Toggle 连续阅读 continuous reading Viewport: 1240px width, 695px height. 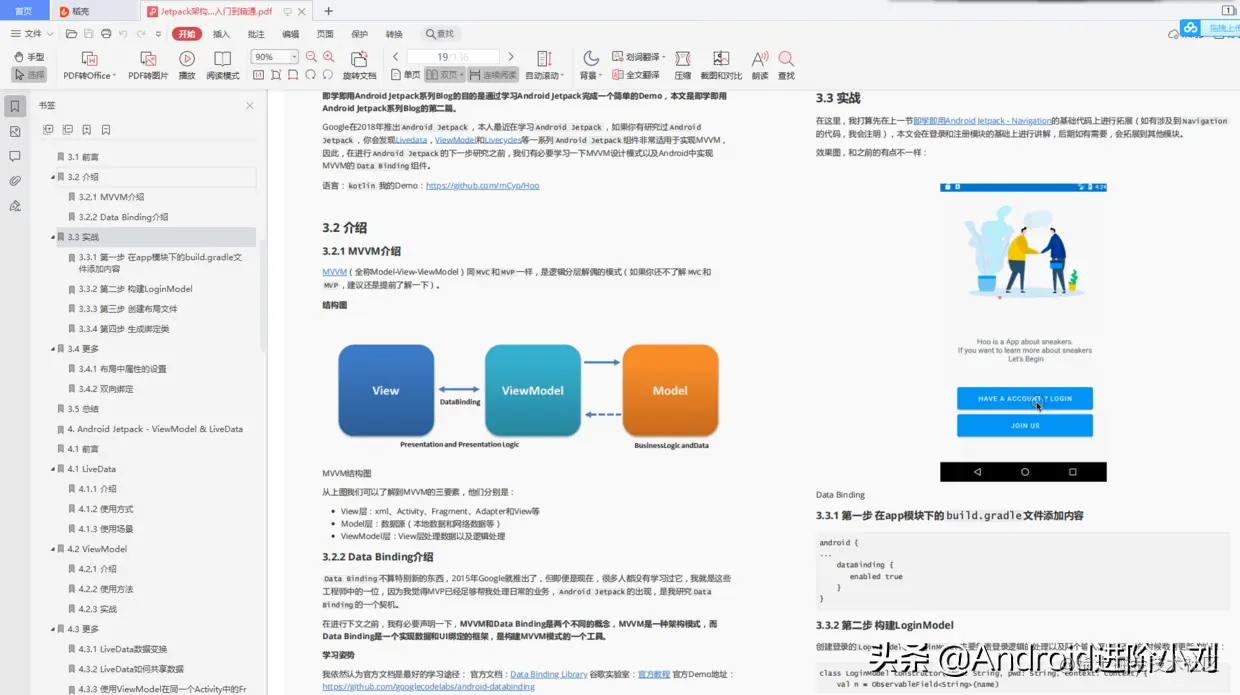493,75
